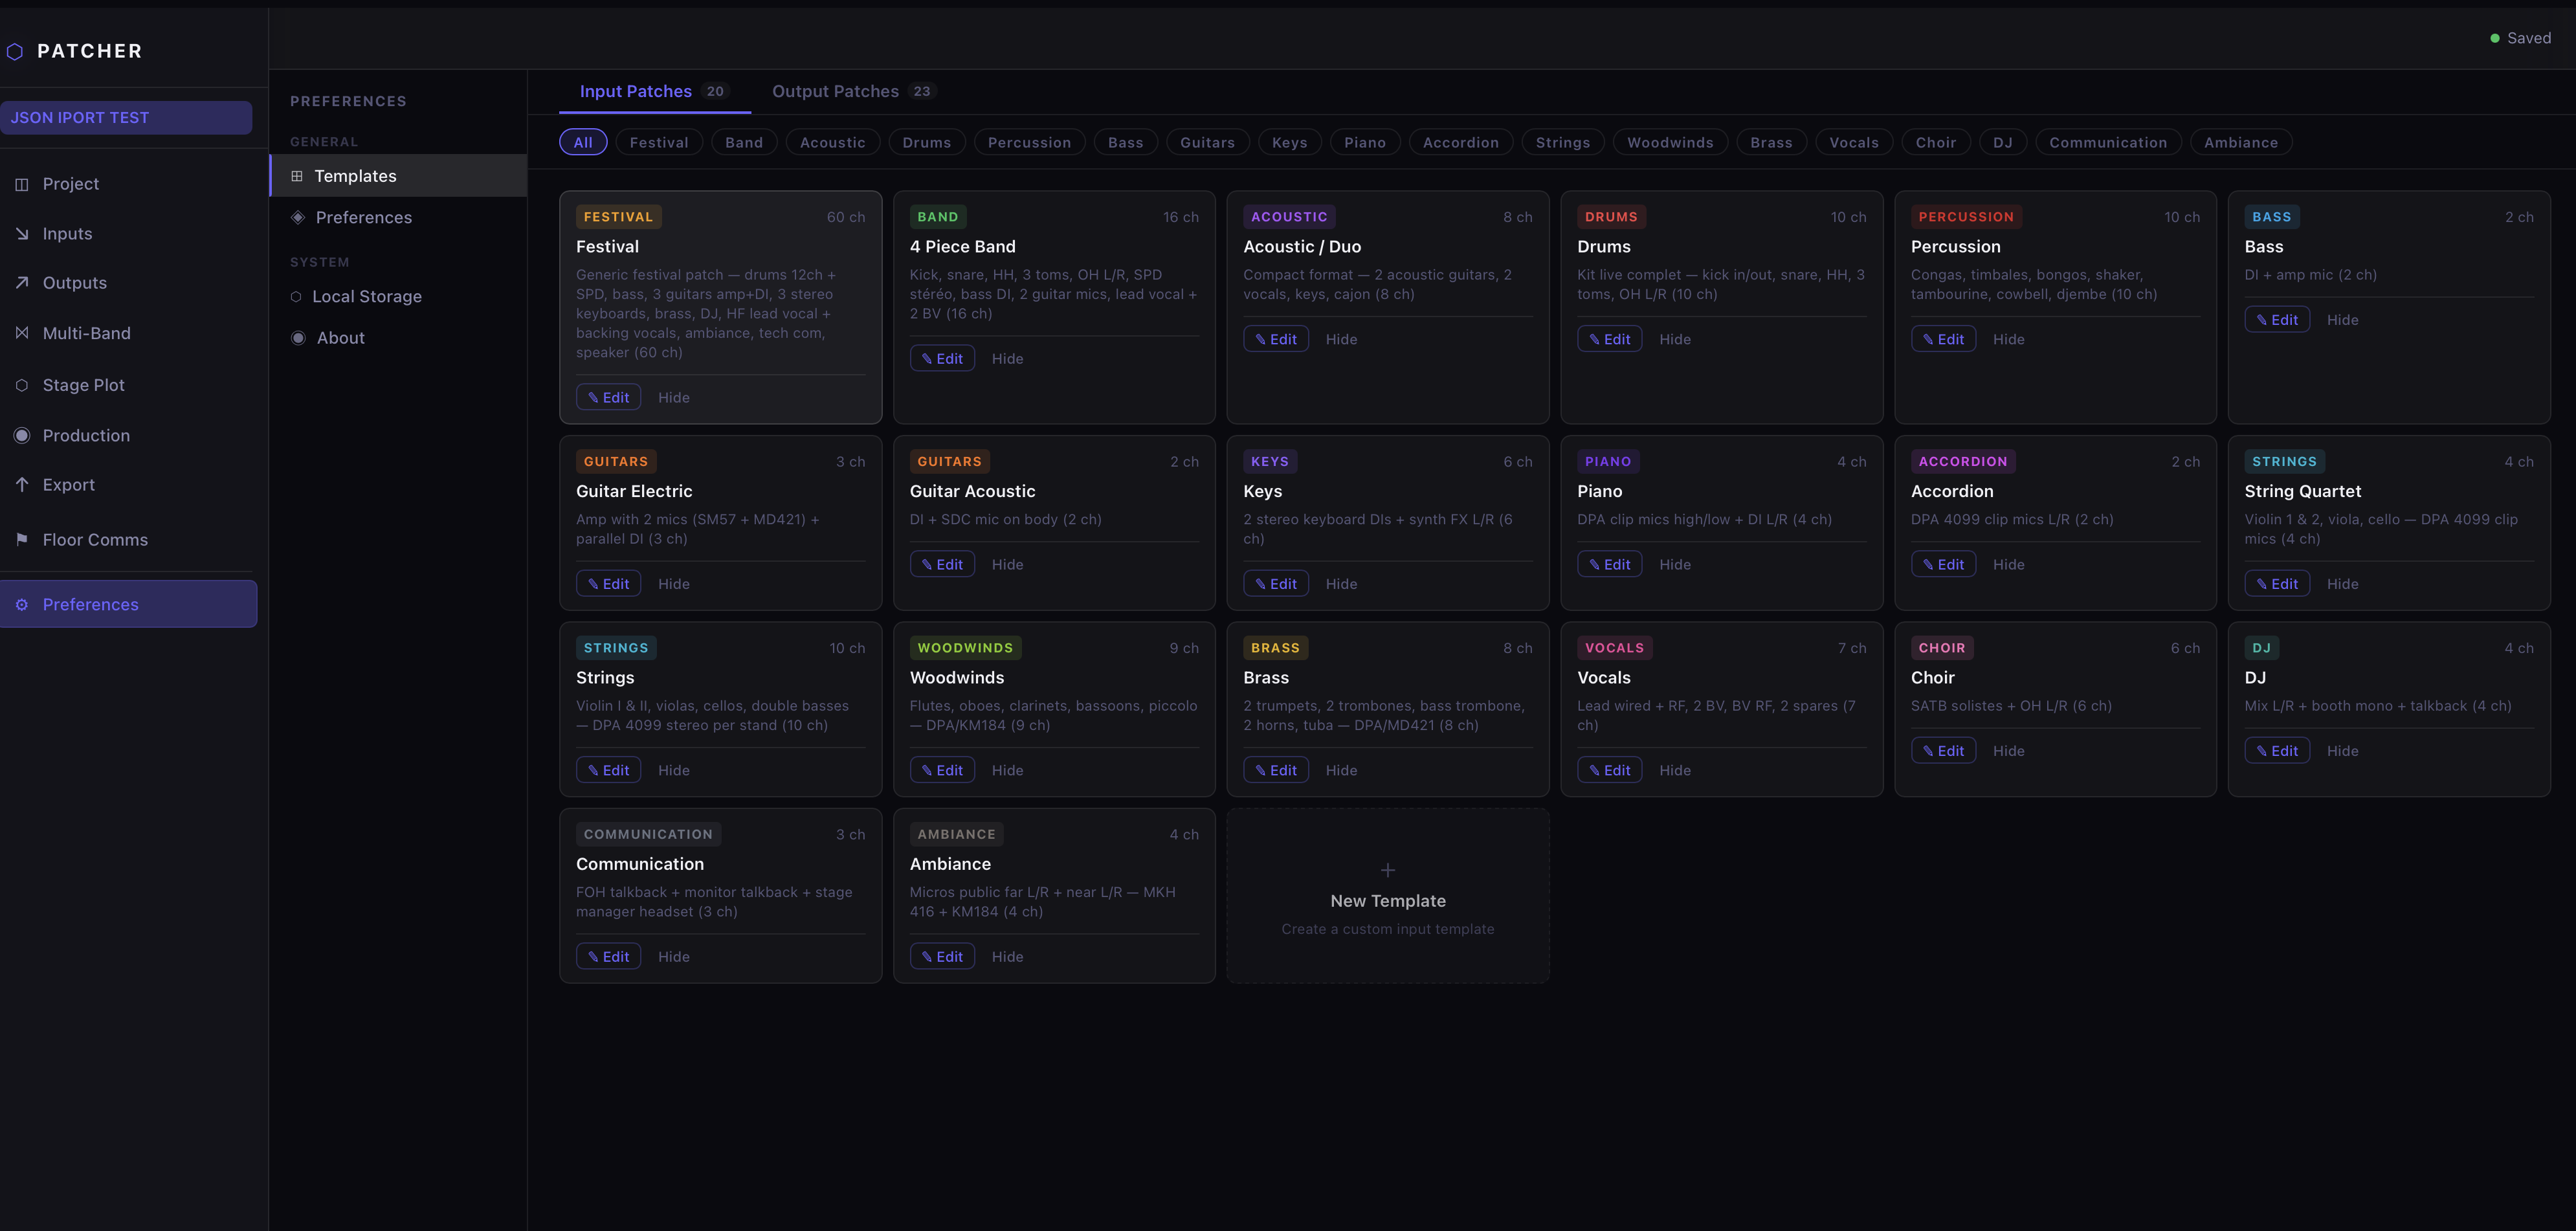Viewport: 2576px width, 1231px height.
Task: Select the All filter chip
Action: coord(583,142)
